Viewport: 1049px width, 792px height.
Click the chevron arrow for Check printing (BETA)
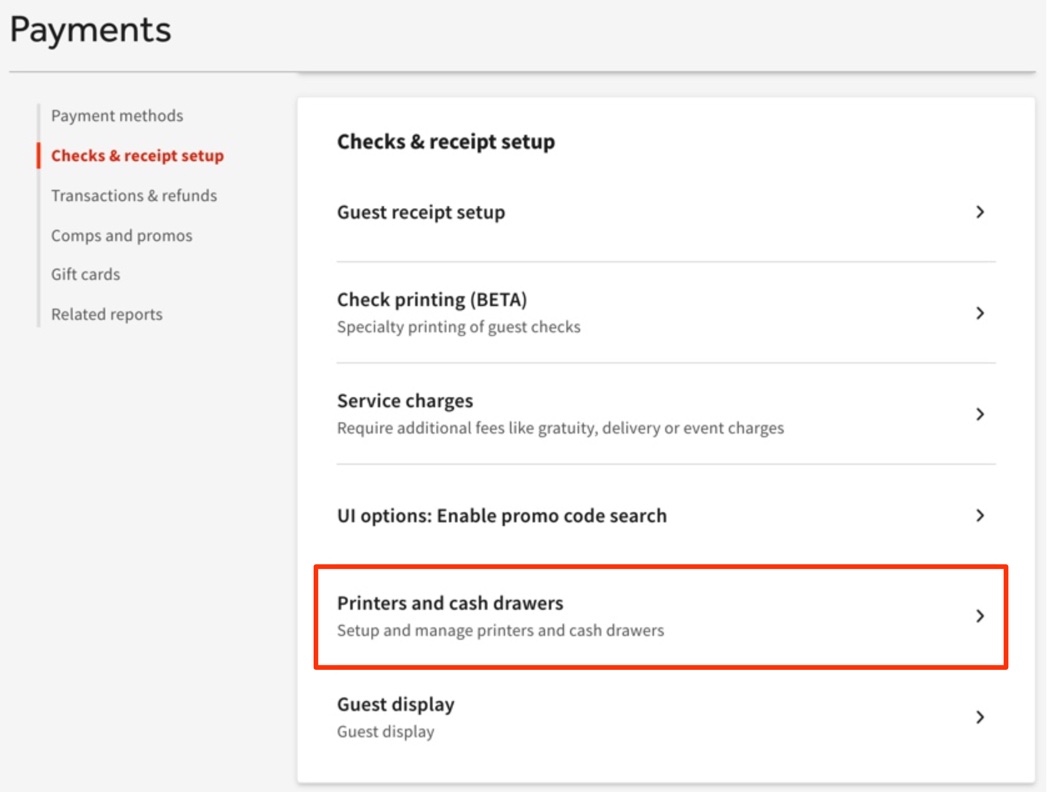(x=980, y=313)
